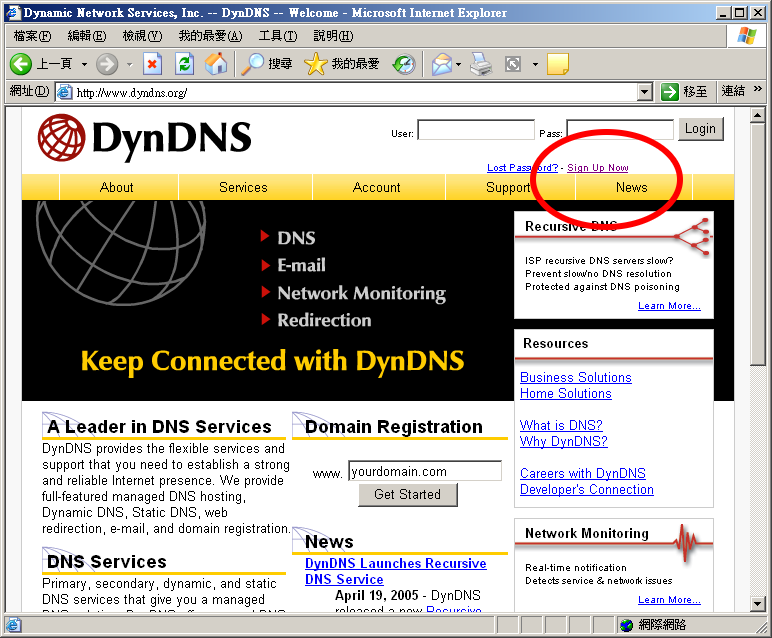
Task: Click the User input field
Action: (x=476, y=130)
